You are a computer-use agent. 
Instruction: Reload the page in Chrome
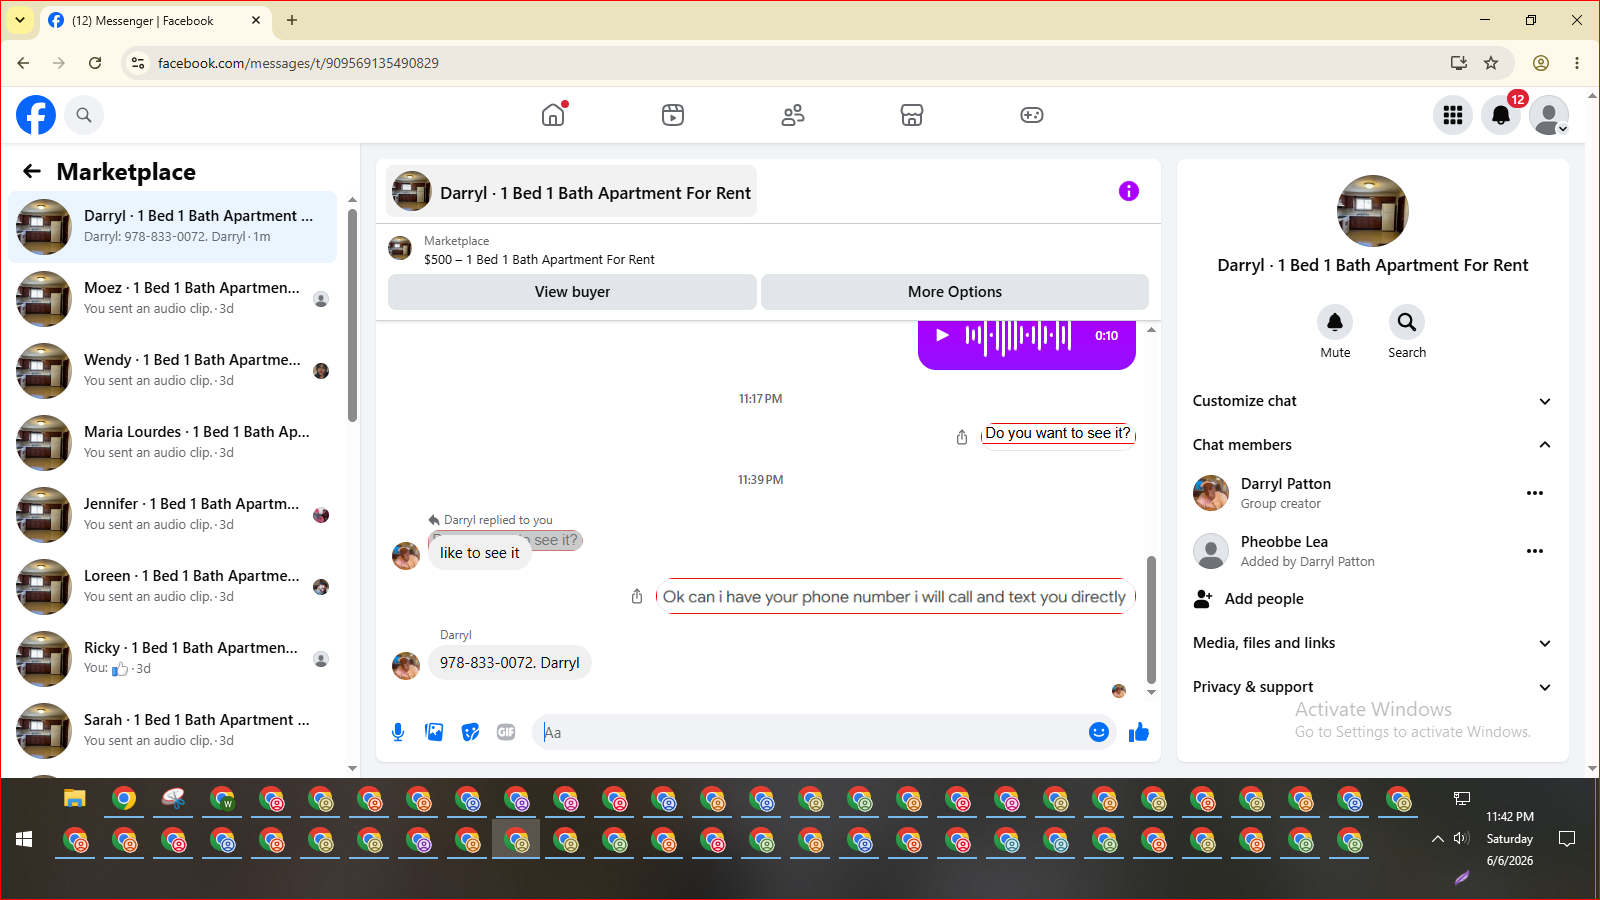95,63
